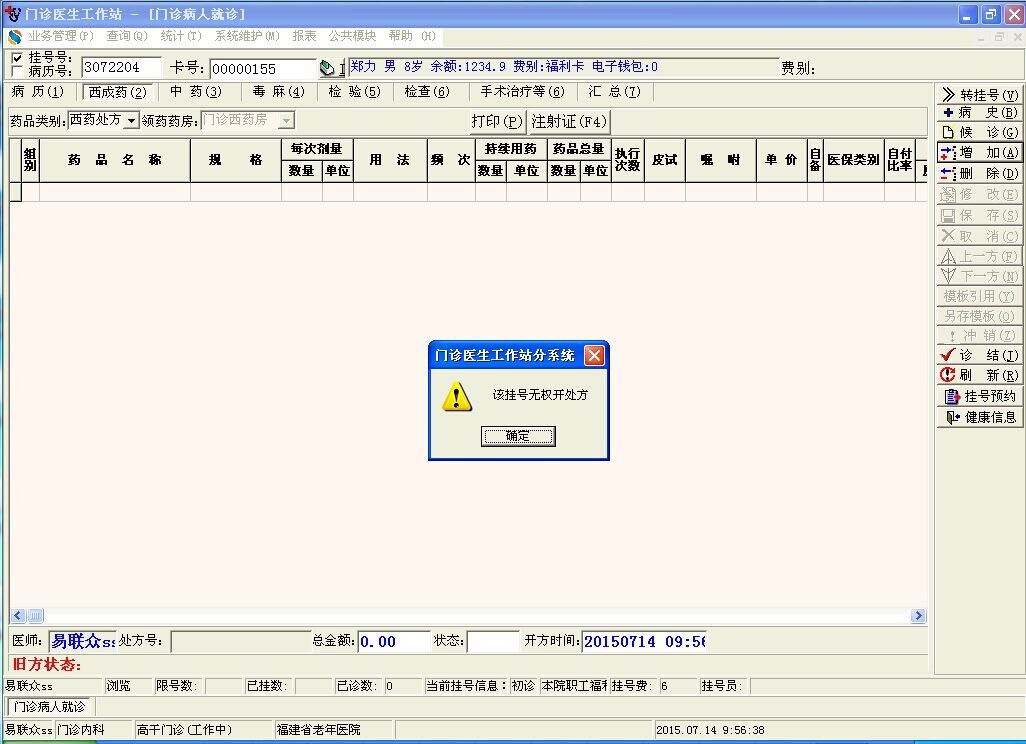Click the 卡号 input field

[x=263, y=69]
